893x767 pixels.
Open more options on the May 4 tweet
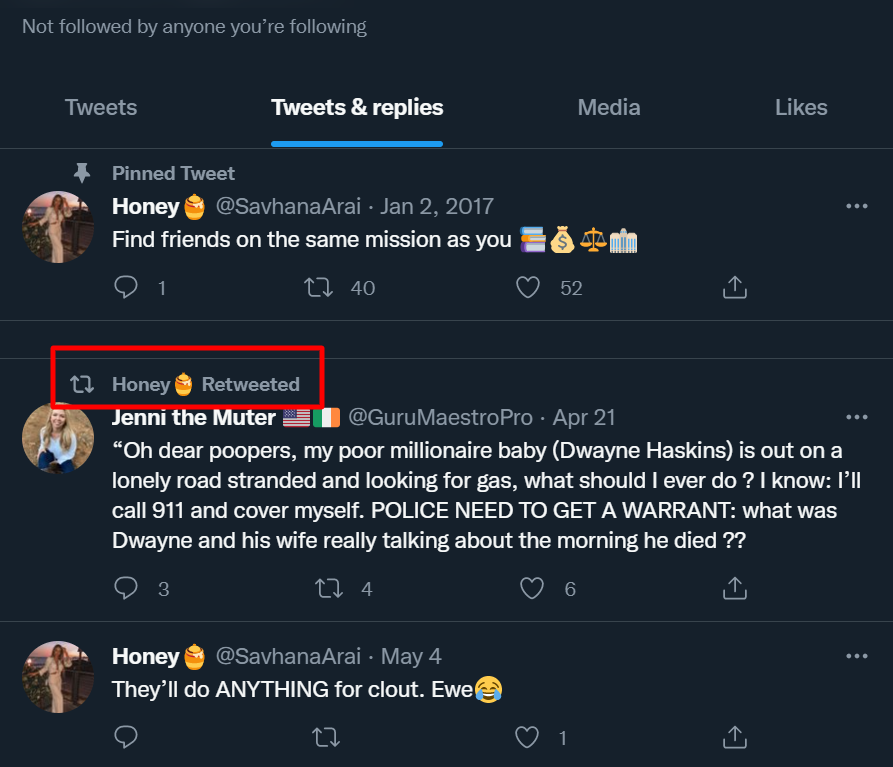857,657
